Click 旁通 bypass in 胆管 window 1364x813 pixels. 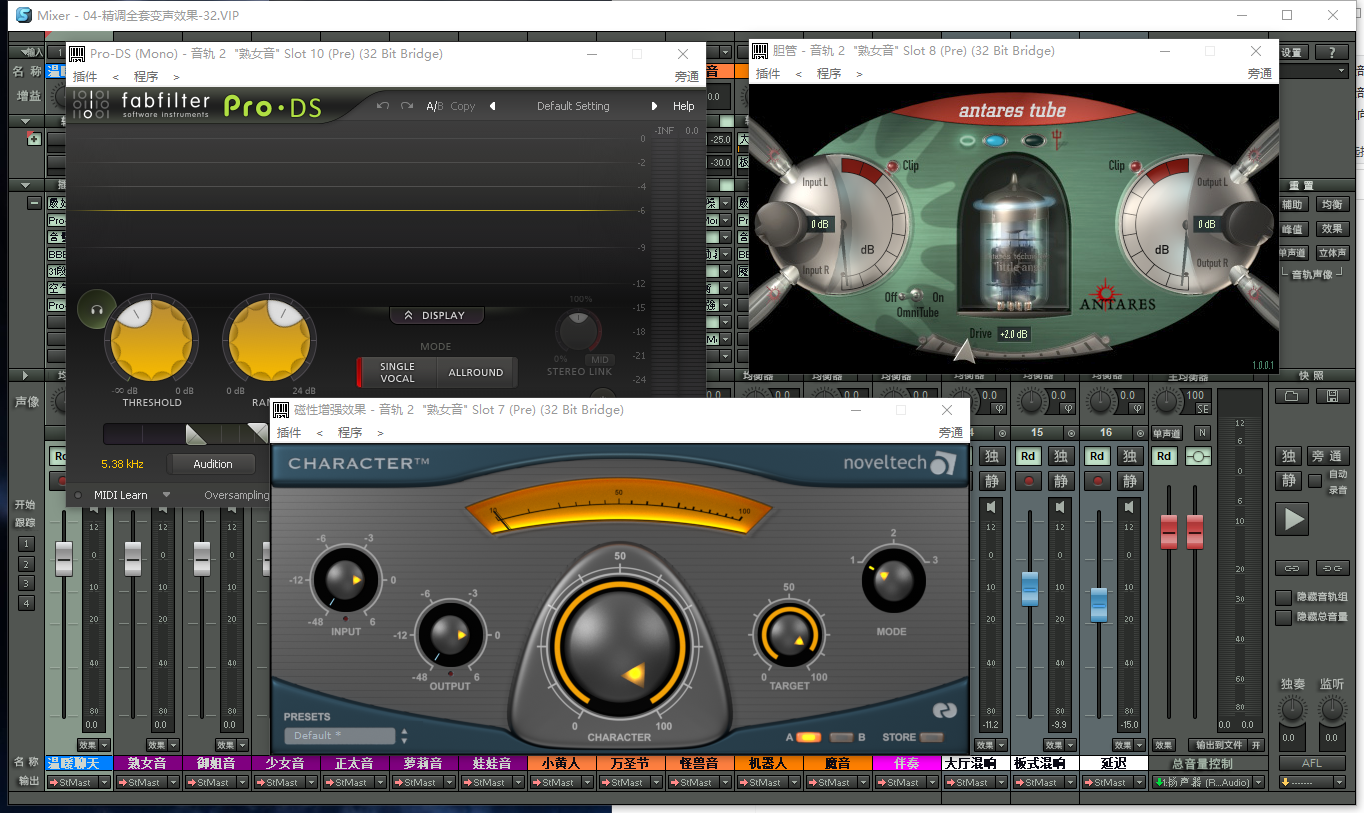(x=1259, y=73)
